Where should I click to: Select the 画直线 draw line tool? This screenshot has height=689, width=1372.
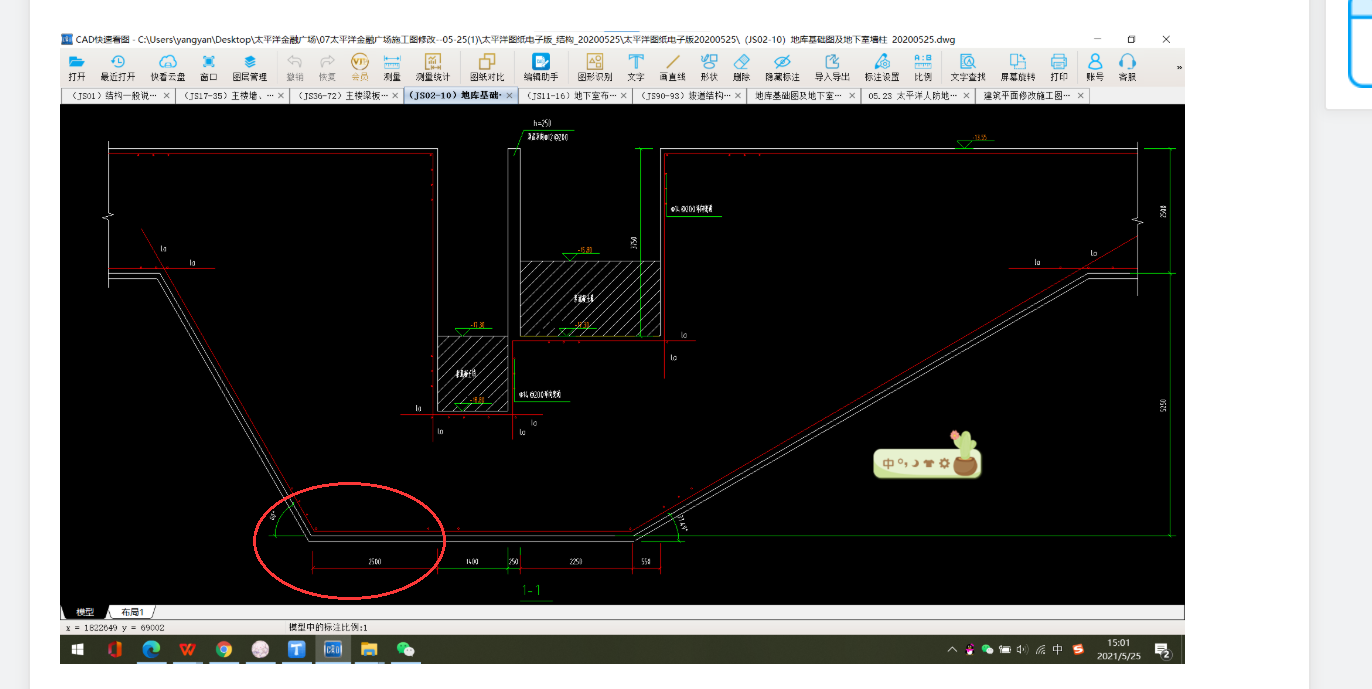point(672,67)
